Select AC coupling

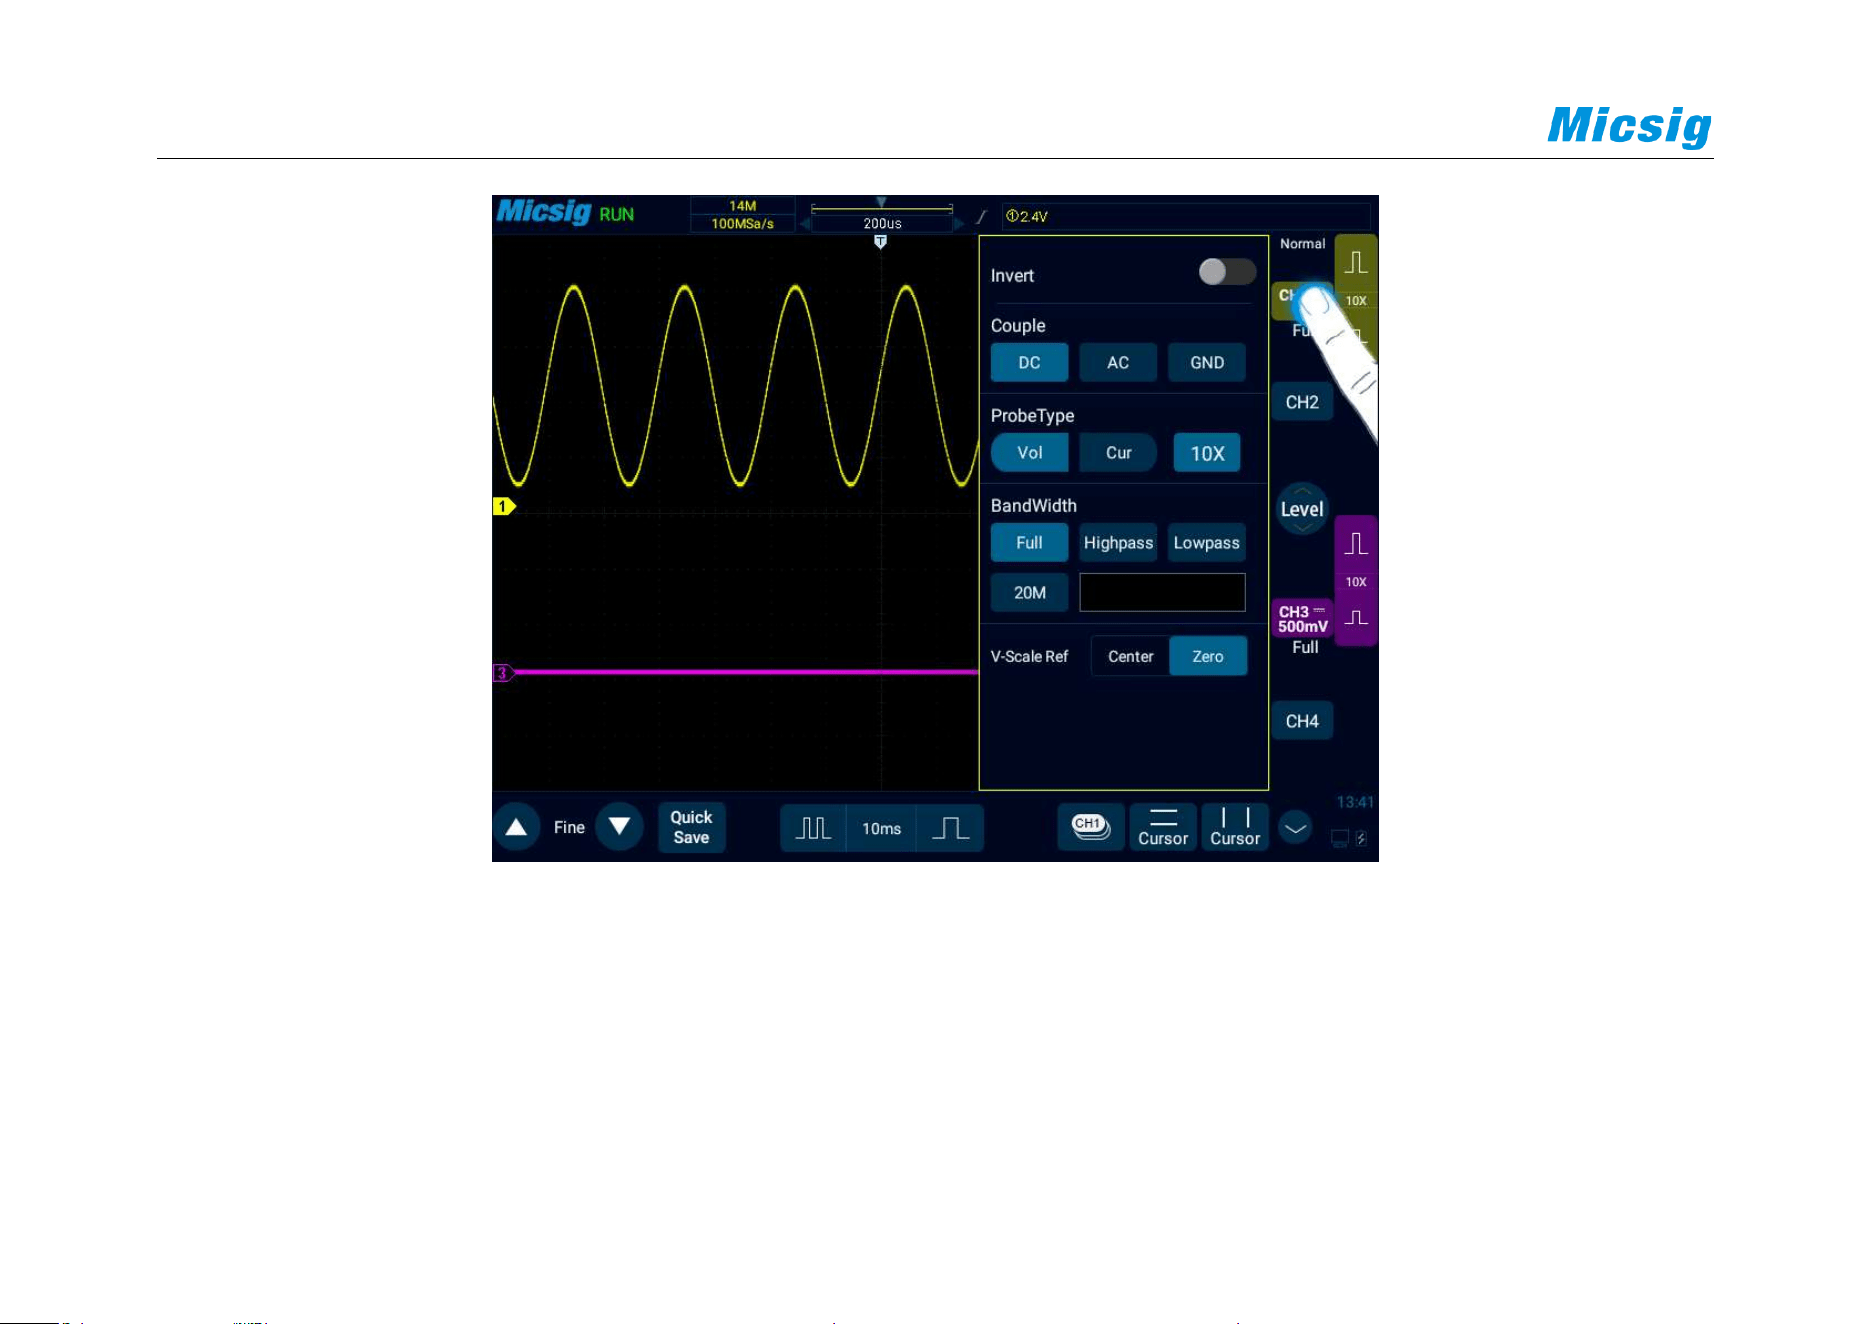(x=1118, y=362)
